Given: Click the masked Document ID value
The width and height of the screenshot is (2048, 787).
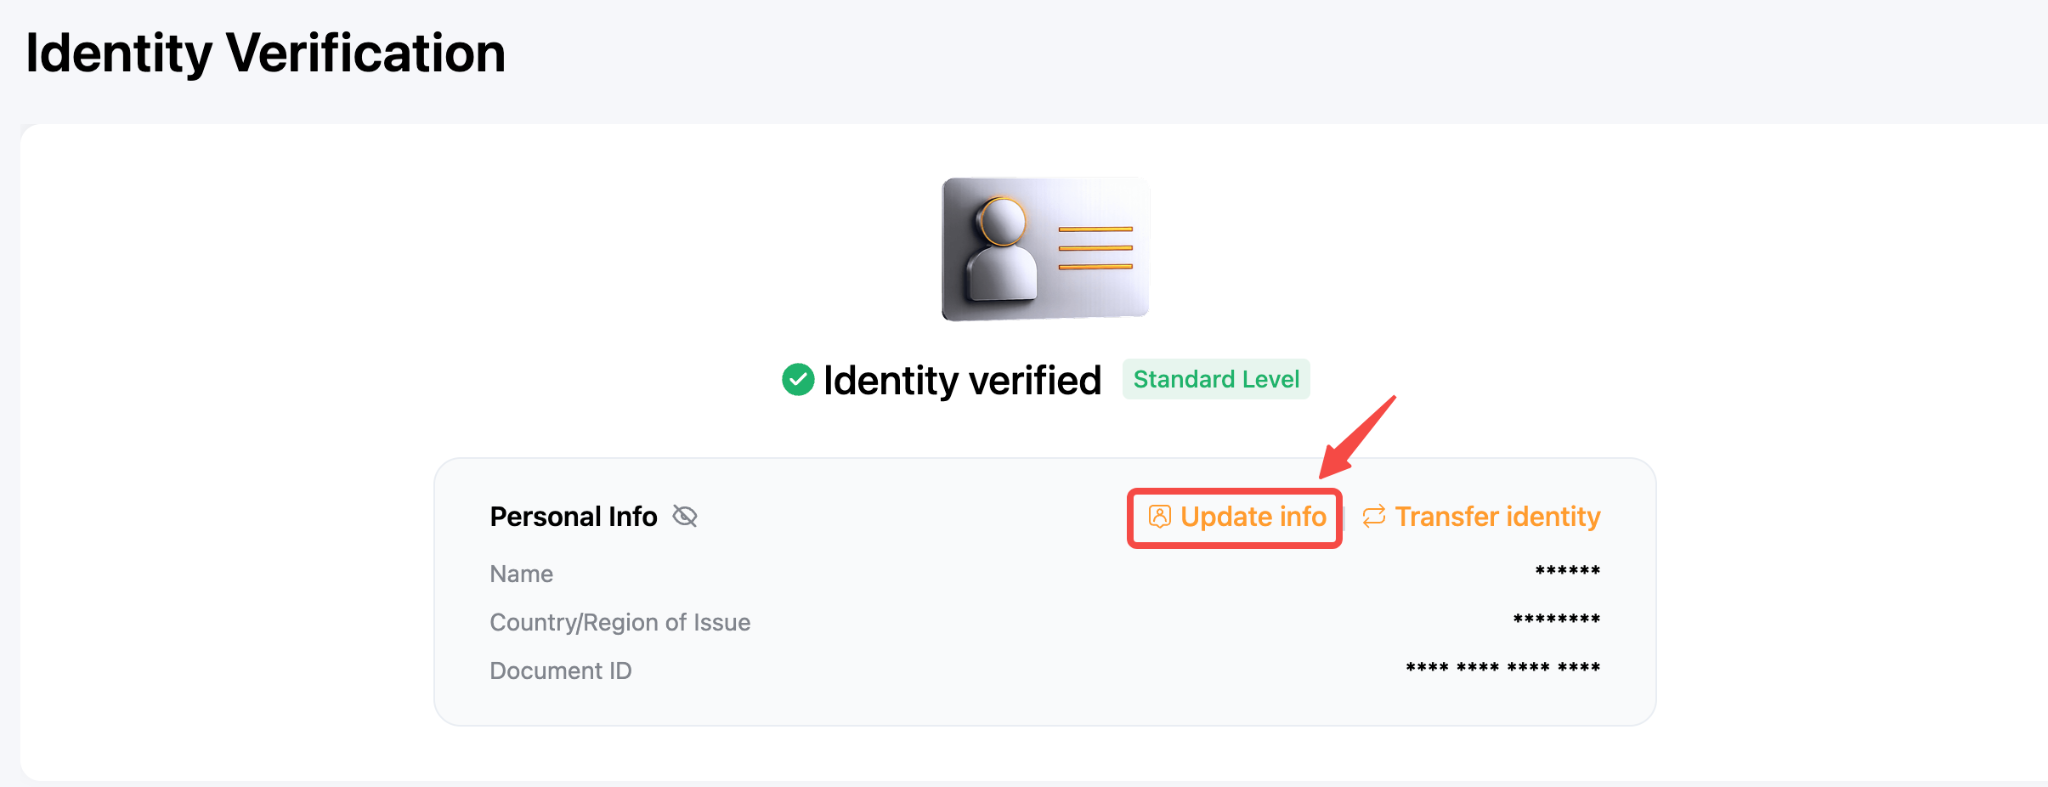Looking at the screenshot, I should pyautogui.click(x=1503, y=667).
